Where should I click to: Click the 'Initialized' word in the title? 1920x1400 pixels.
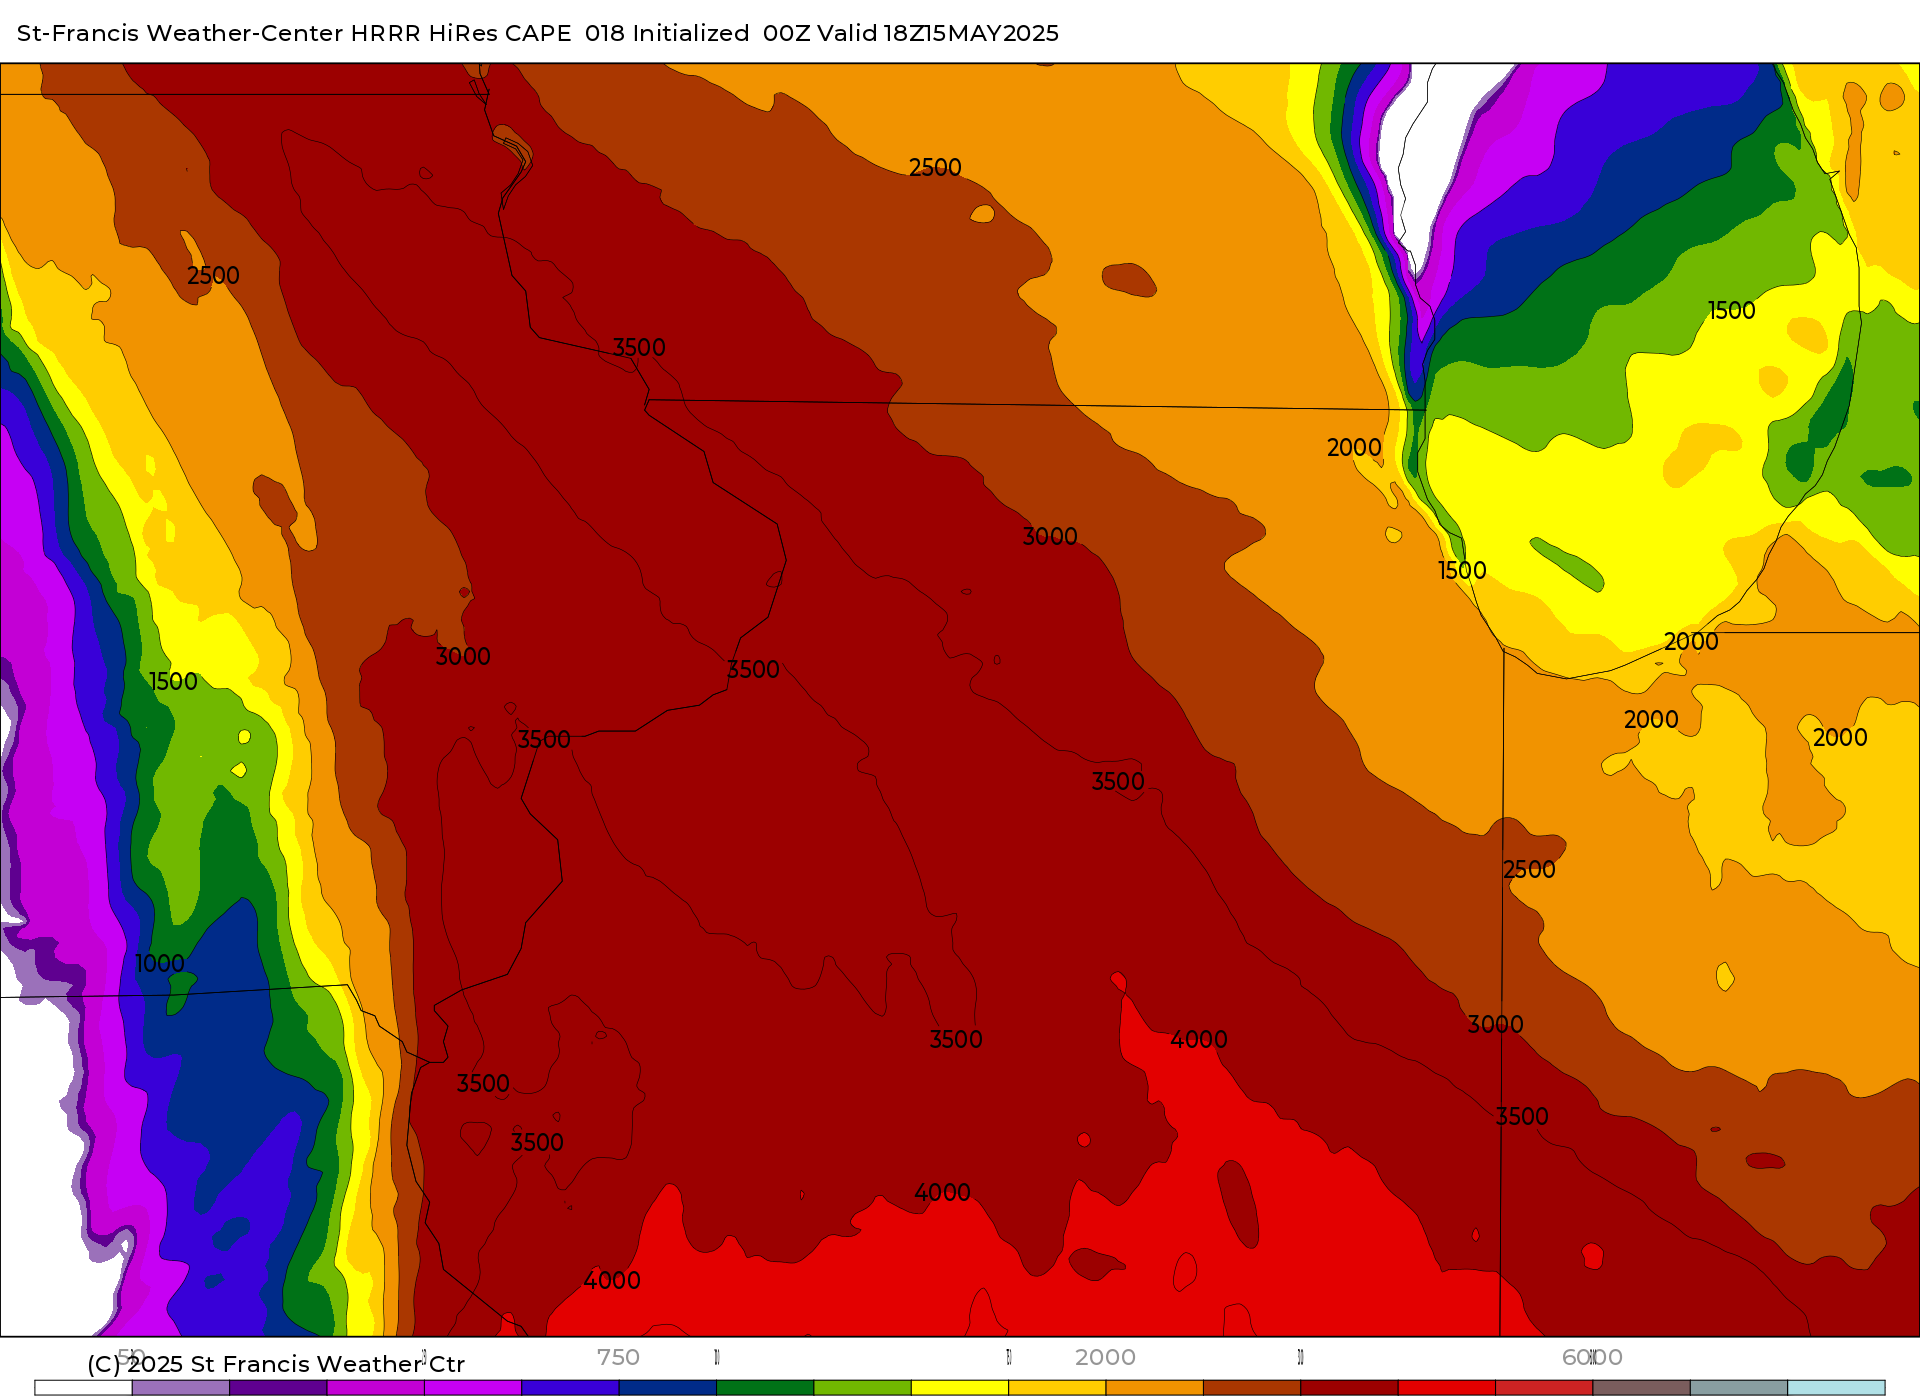[691, 33]
